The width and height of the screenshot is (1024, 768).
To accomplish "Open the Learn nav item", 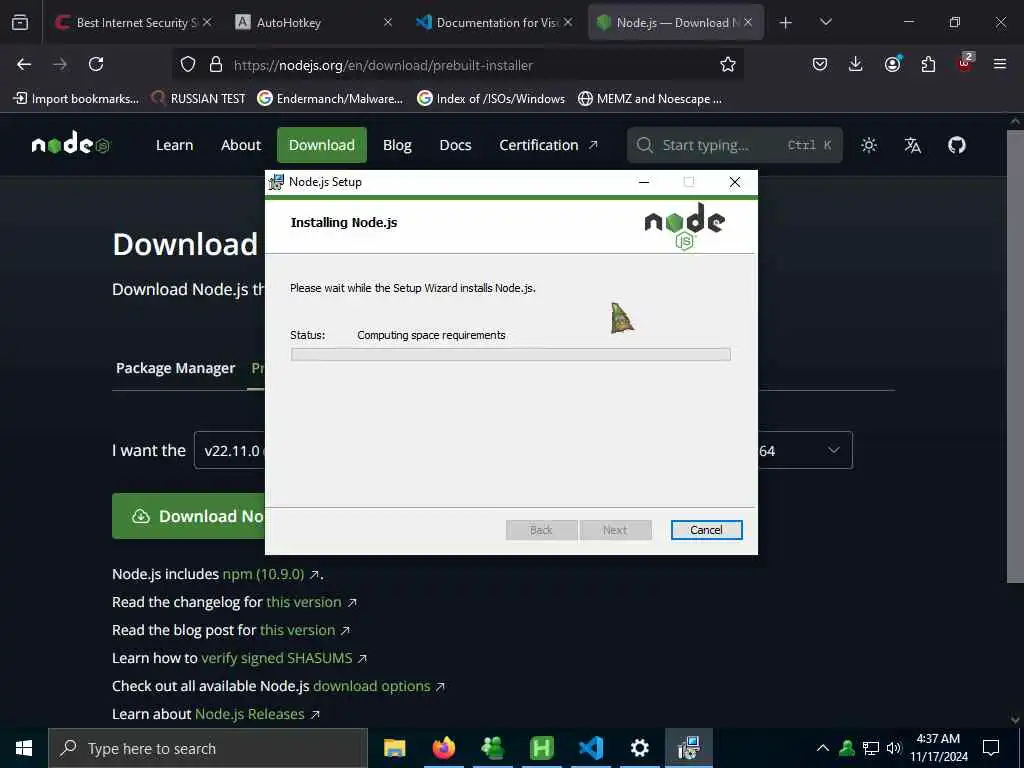I will pos(174,145).
